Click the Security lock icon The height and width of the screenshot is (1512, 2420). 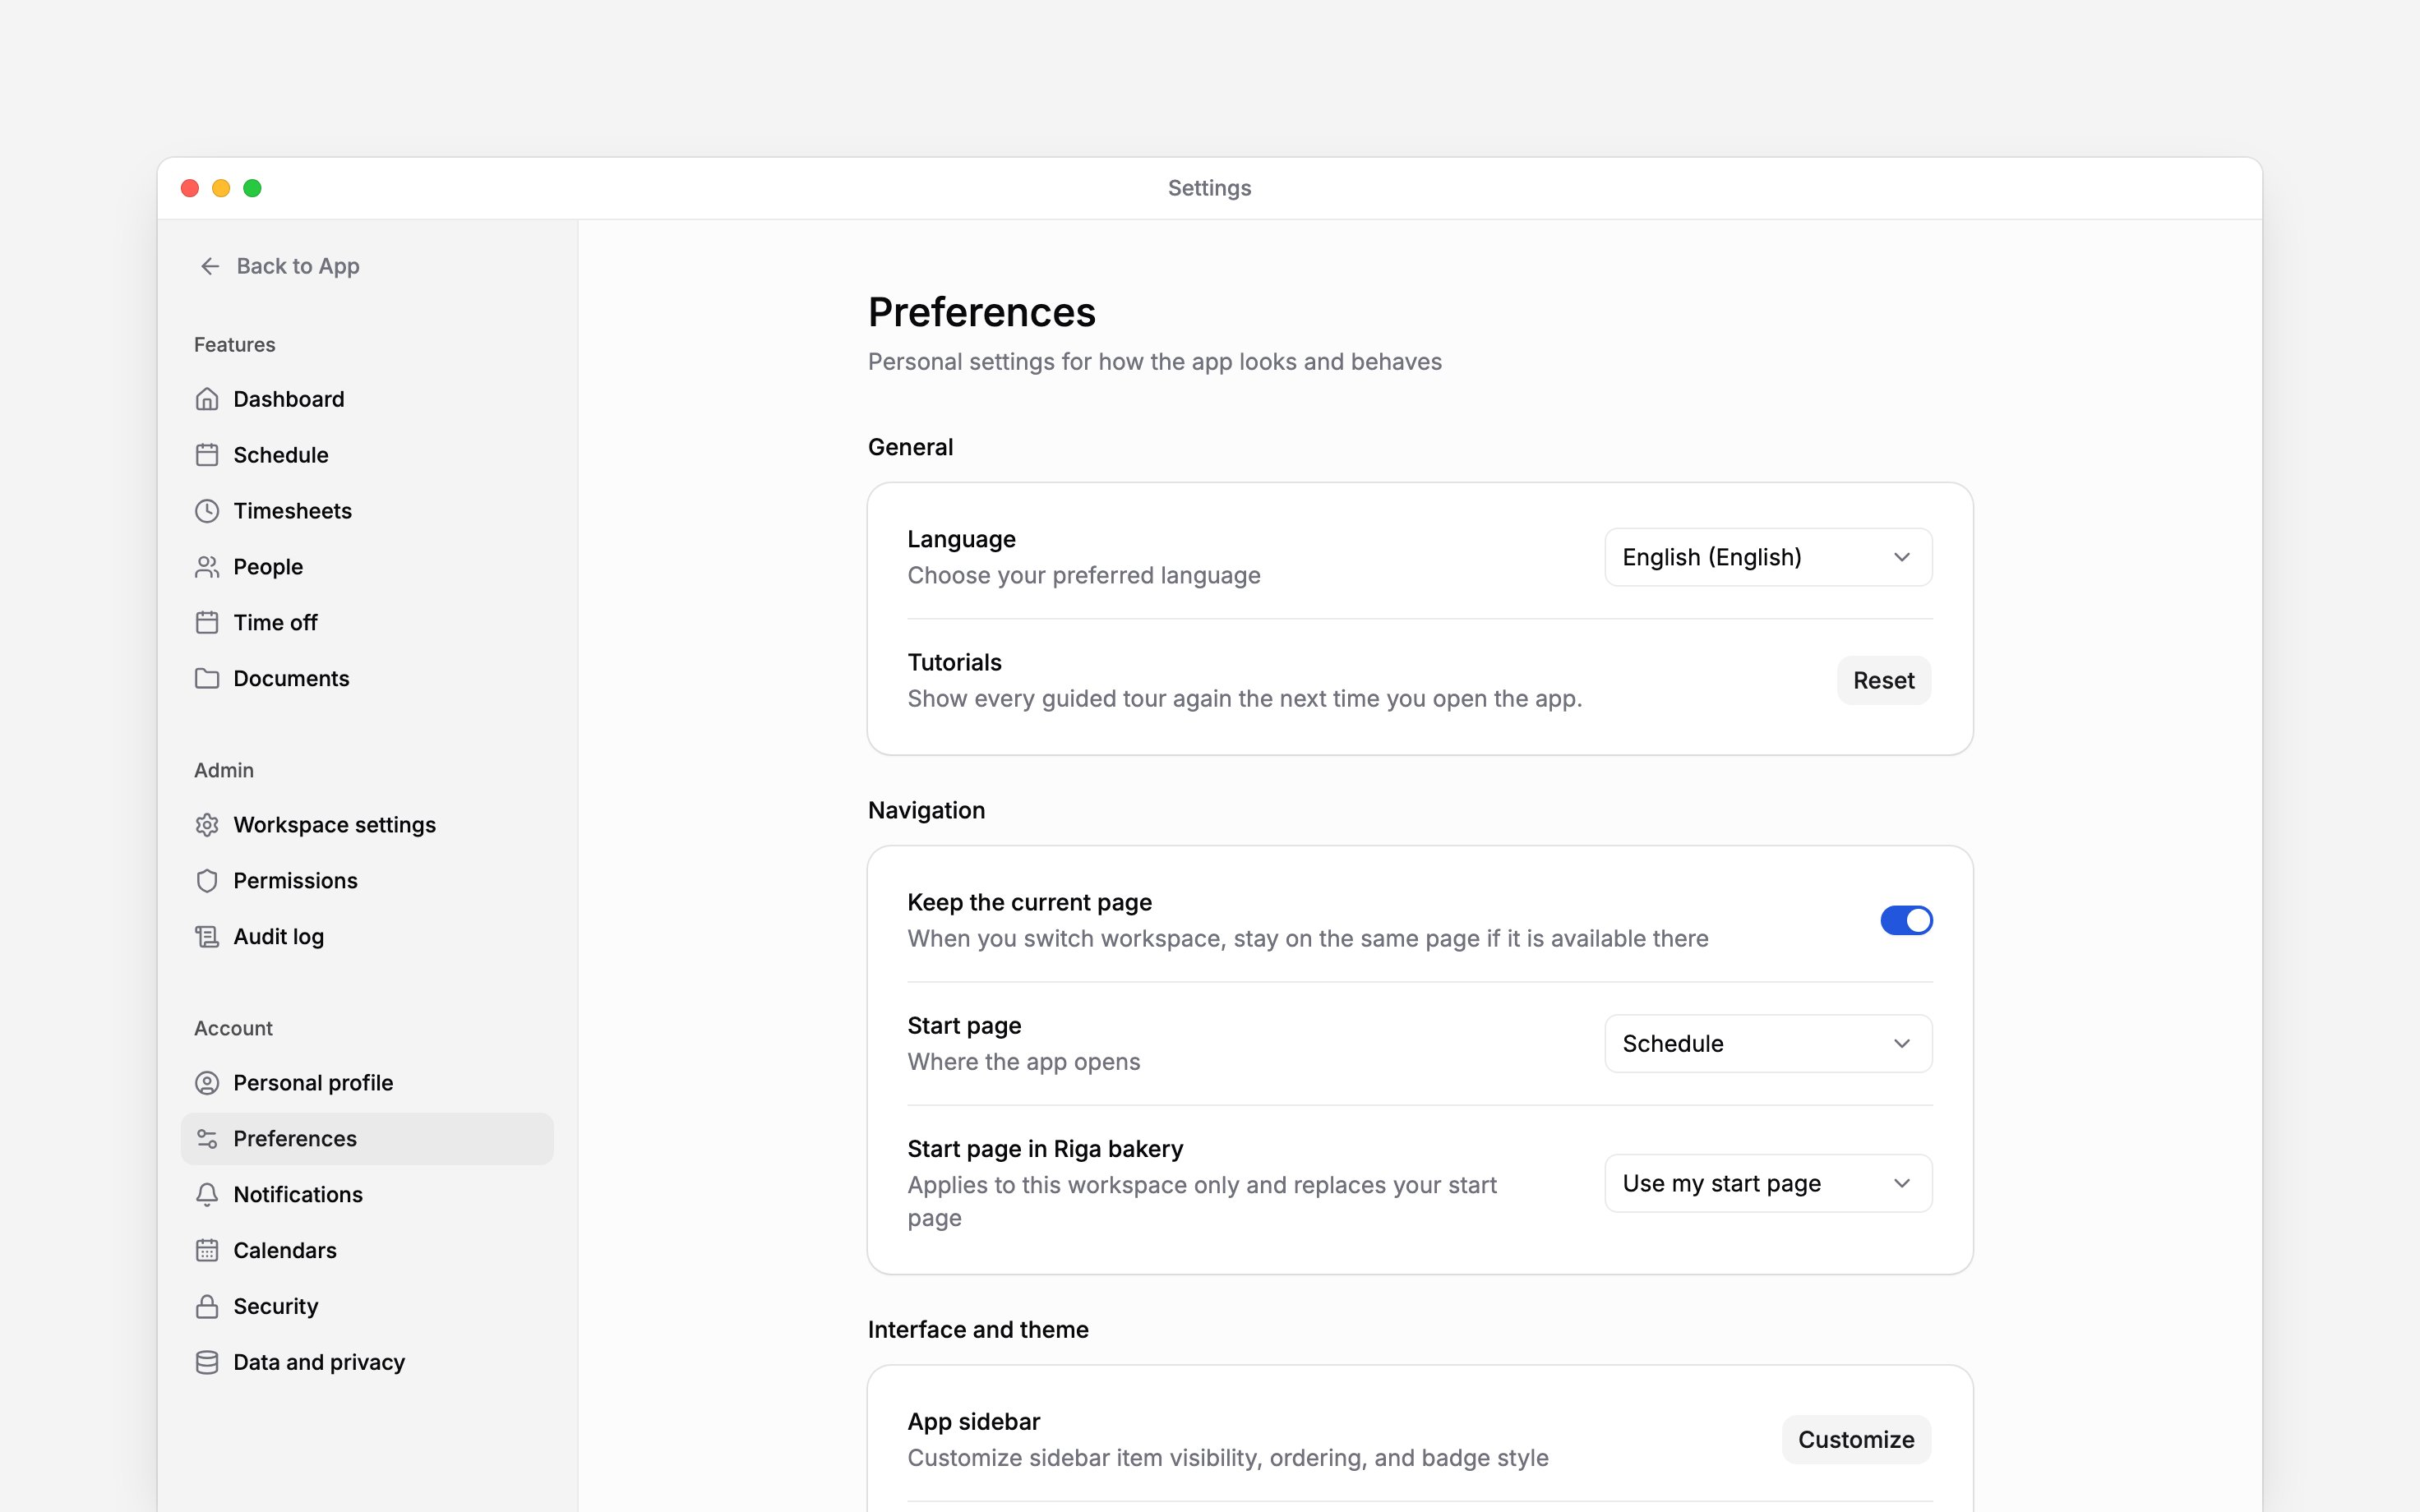(207, 1307)
